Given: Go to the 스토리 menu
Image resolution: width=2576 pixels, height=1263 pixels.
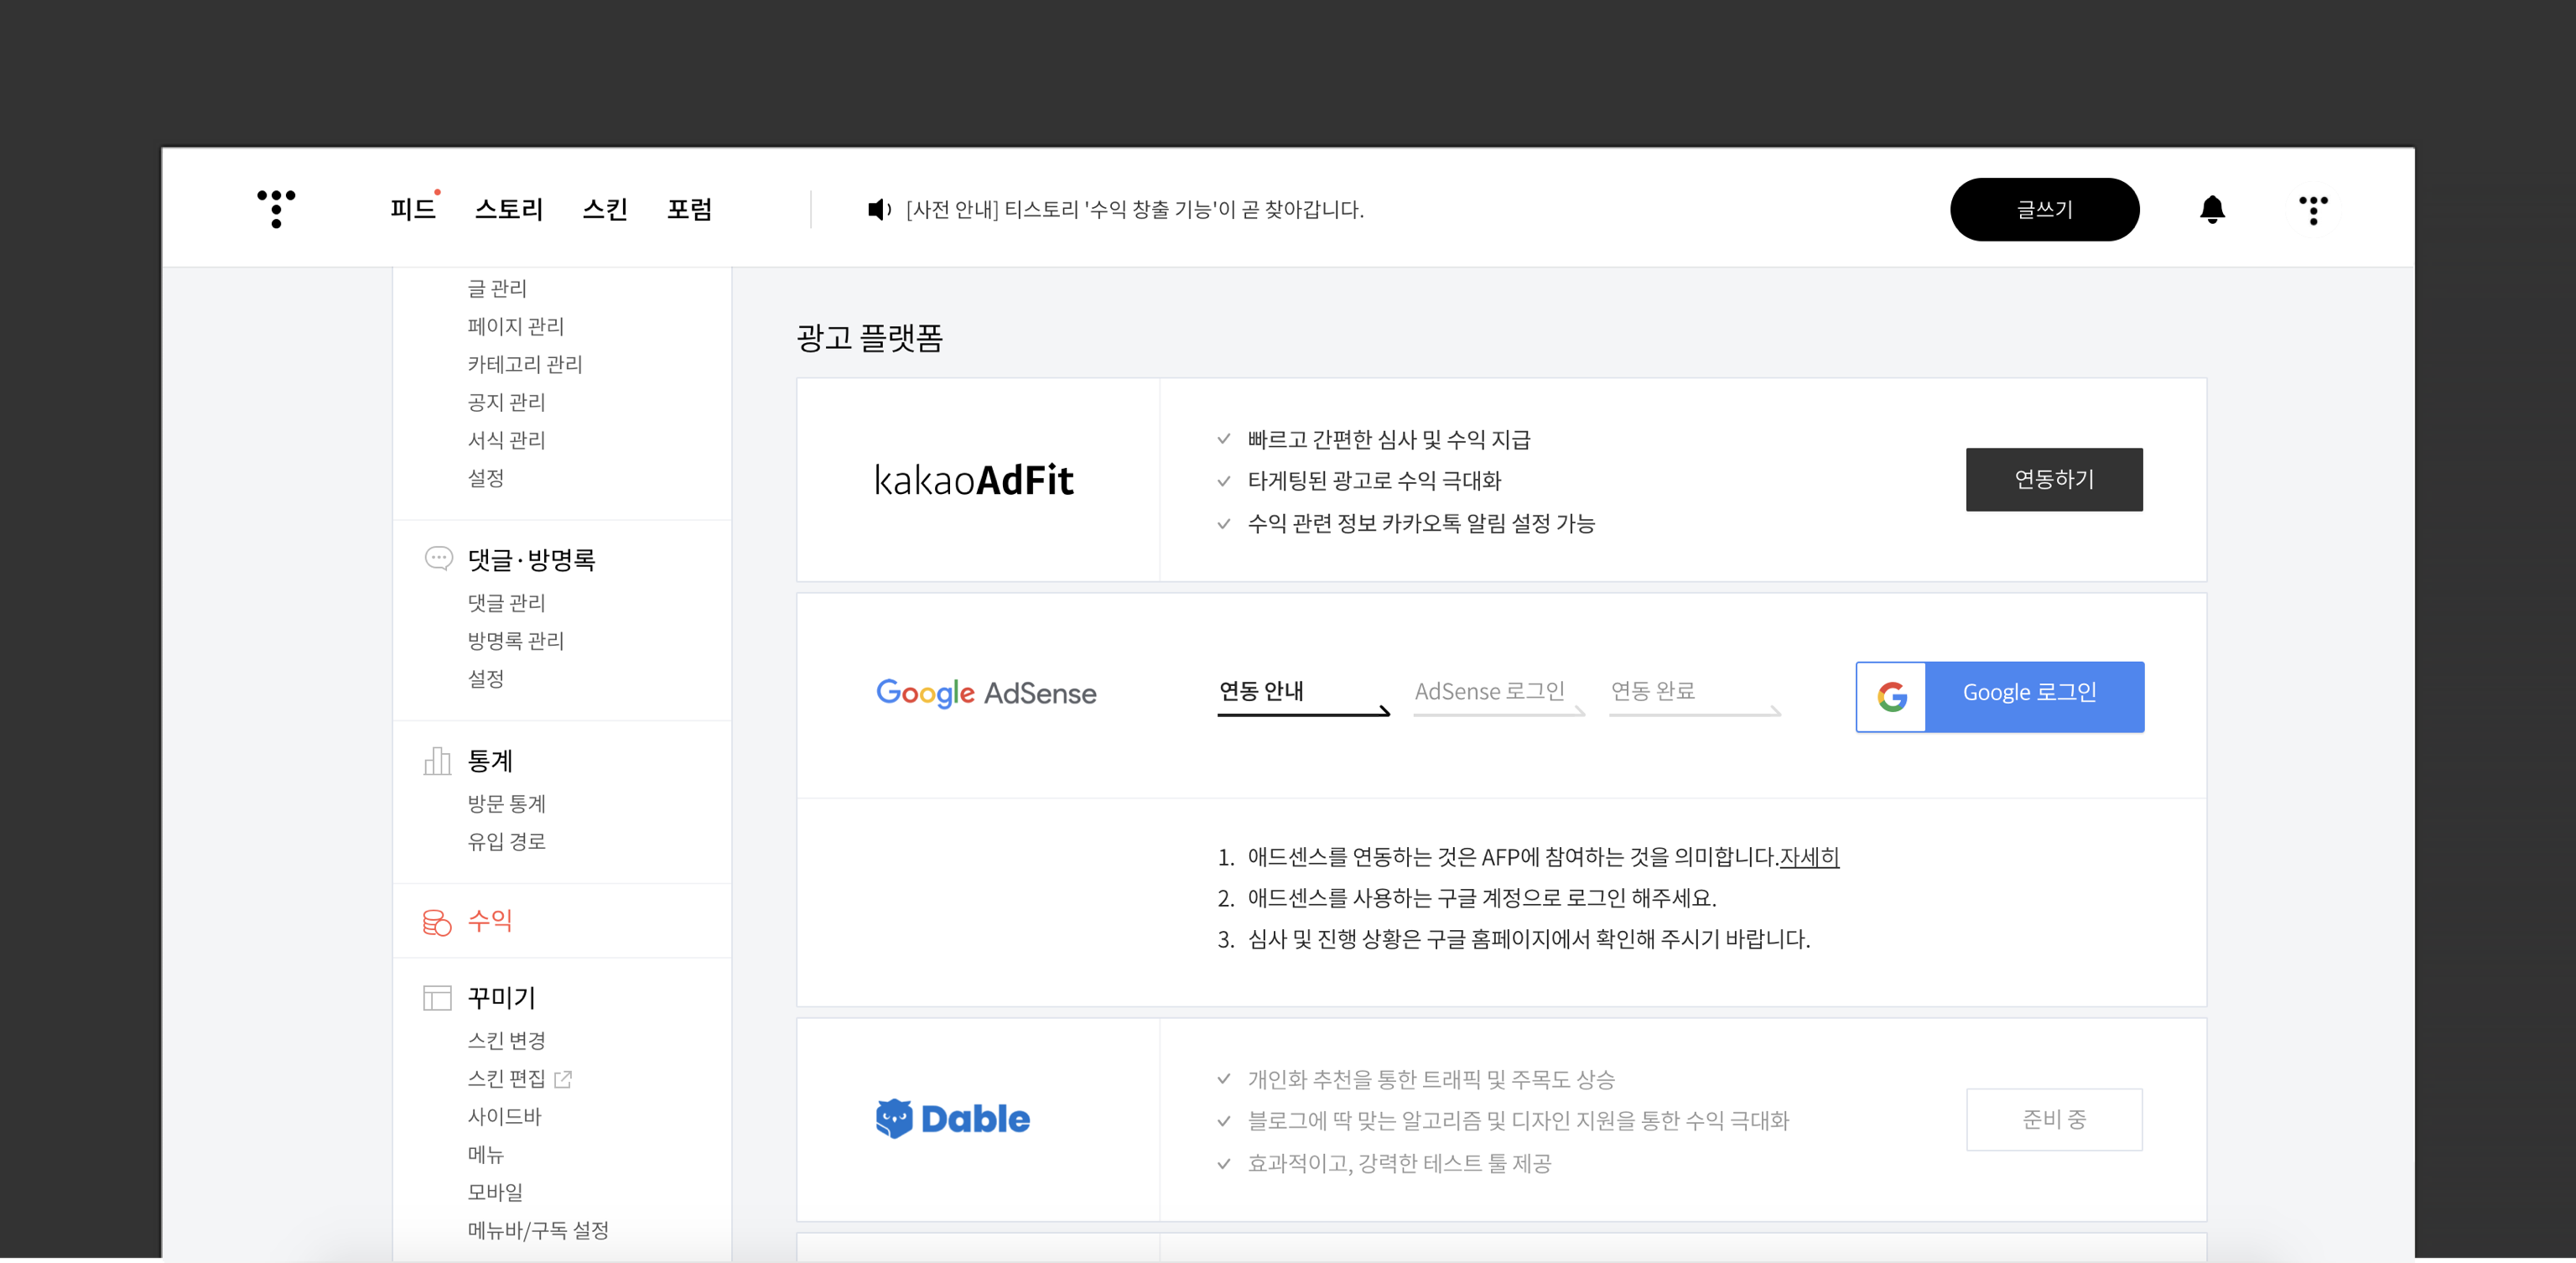Looking at the screenshot, I should tap(508, 209).
